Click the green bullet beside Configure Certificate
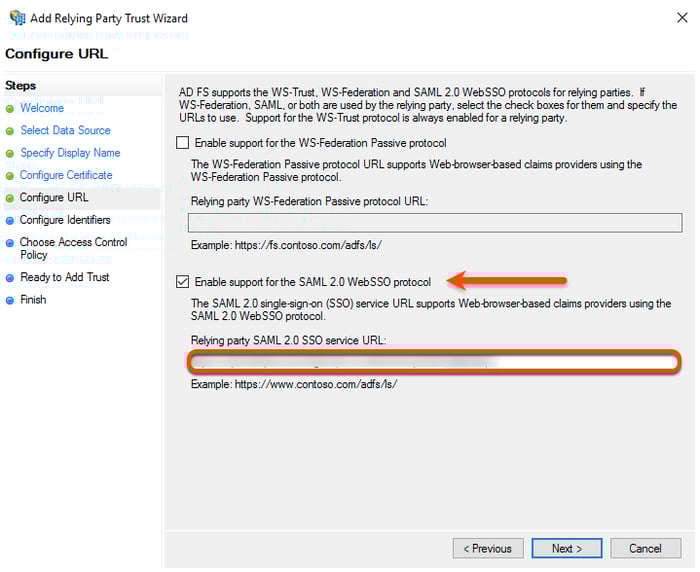700x572 pixels. 10,176
